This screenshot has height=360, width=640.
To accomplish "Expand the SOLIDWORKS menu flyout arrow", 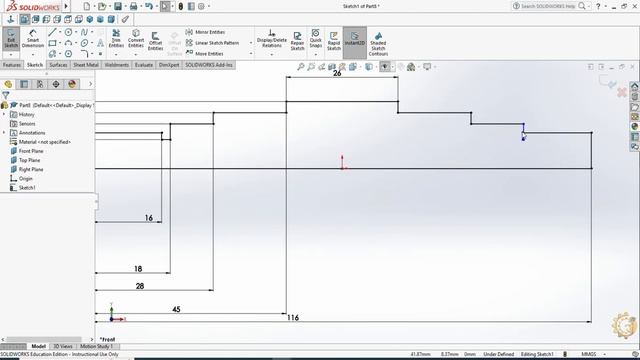I will 66,6.
